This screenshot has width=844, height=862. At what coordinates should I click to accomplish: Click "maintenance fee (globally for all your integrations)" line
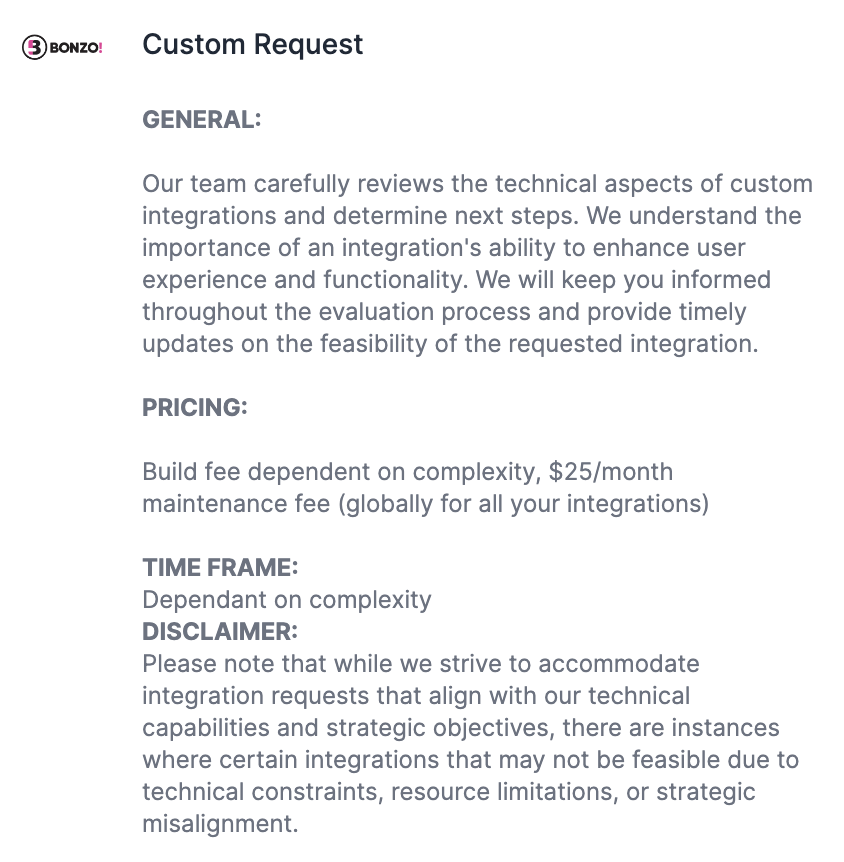click(425, 504)
